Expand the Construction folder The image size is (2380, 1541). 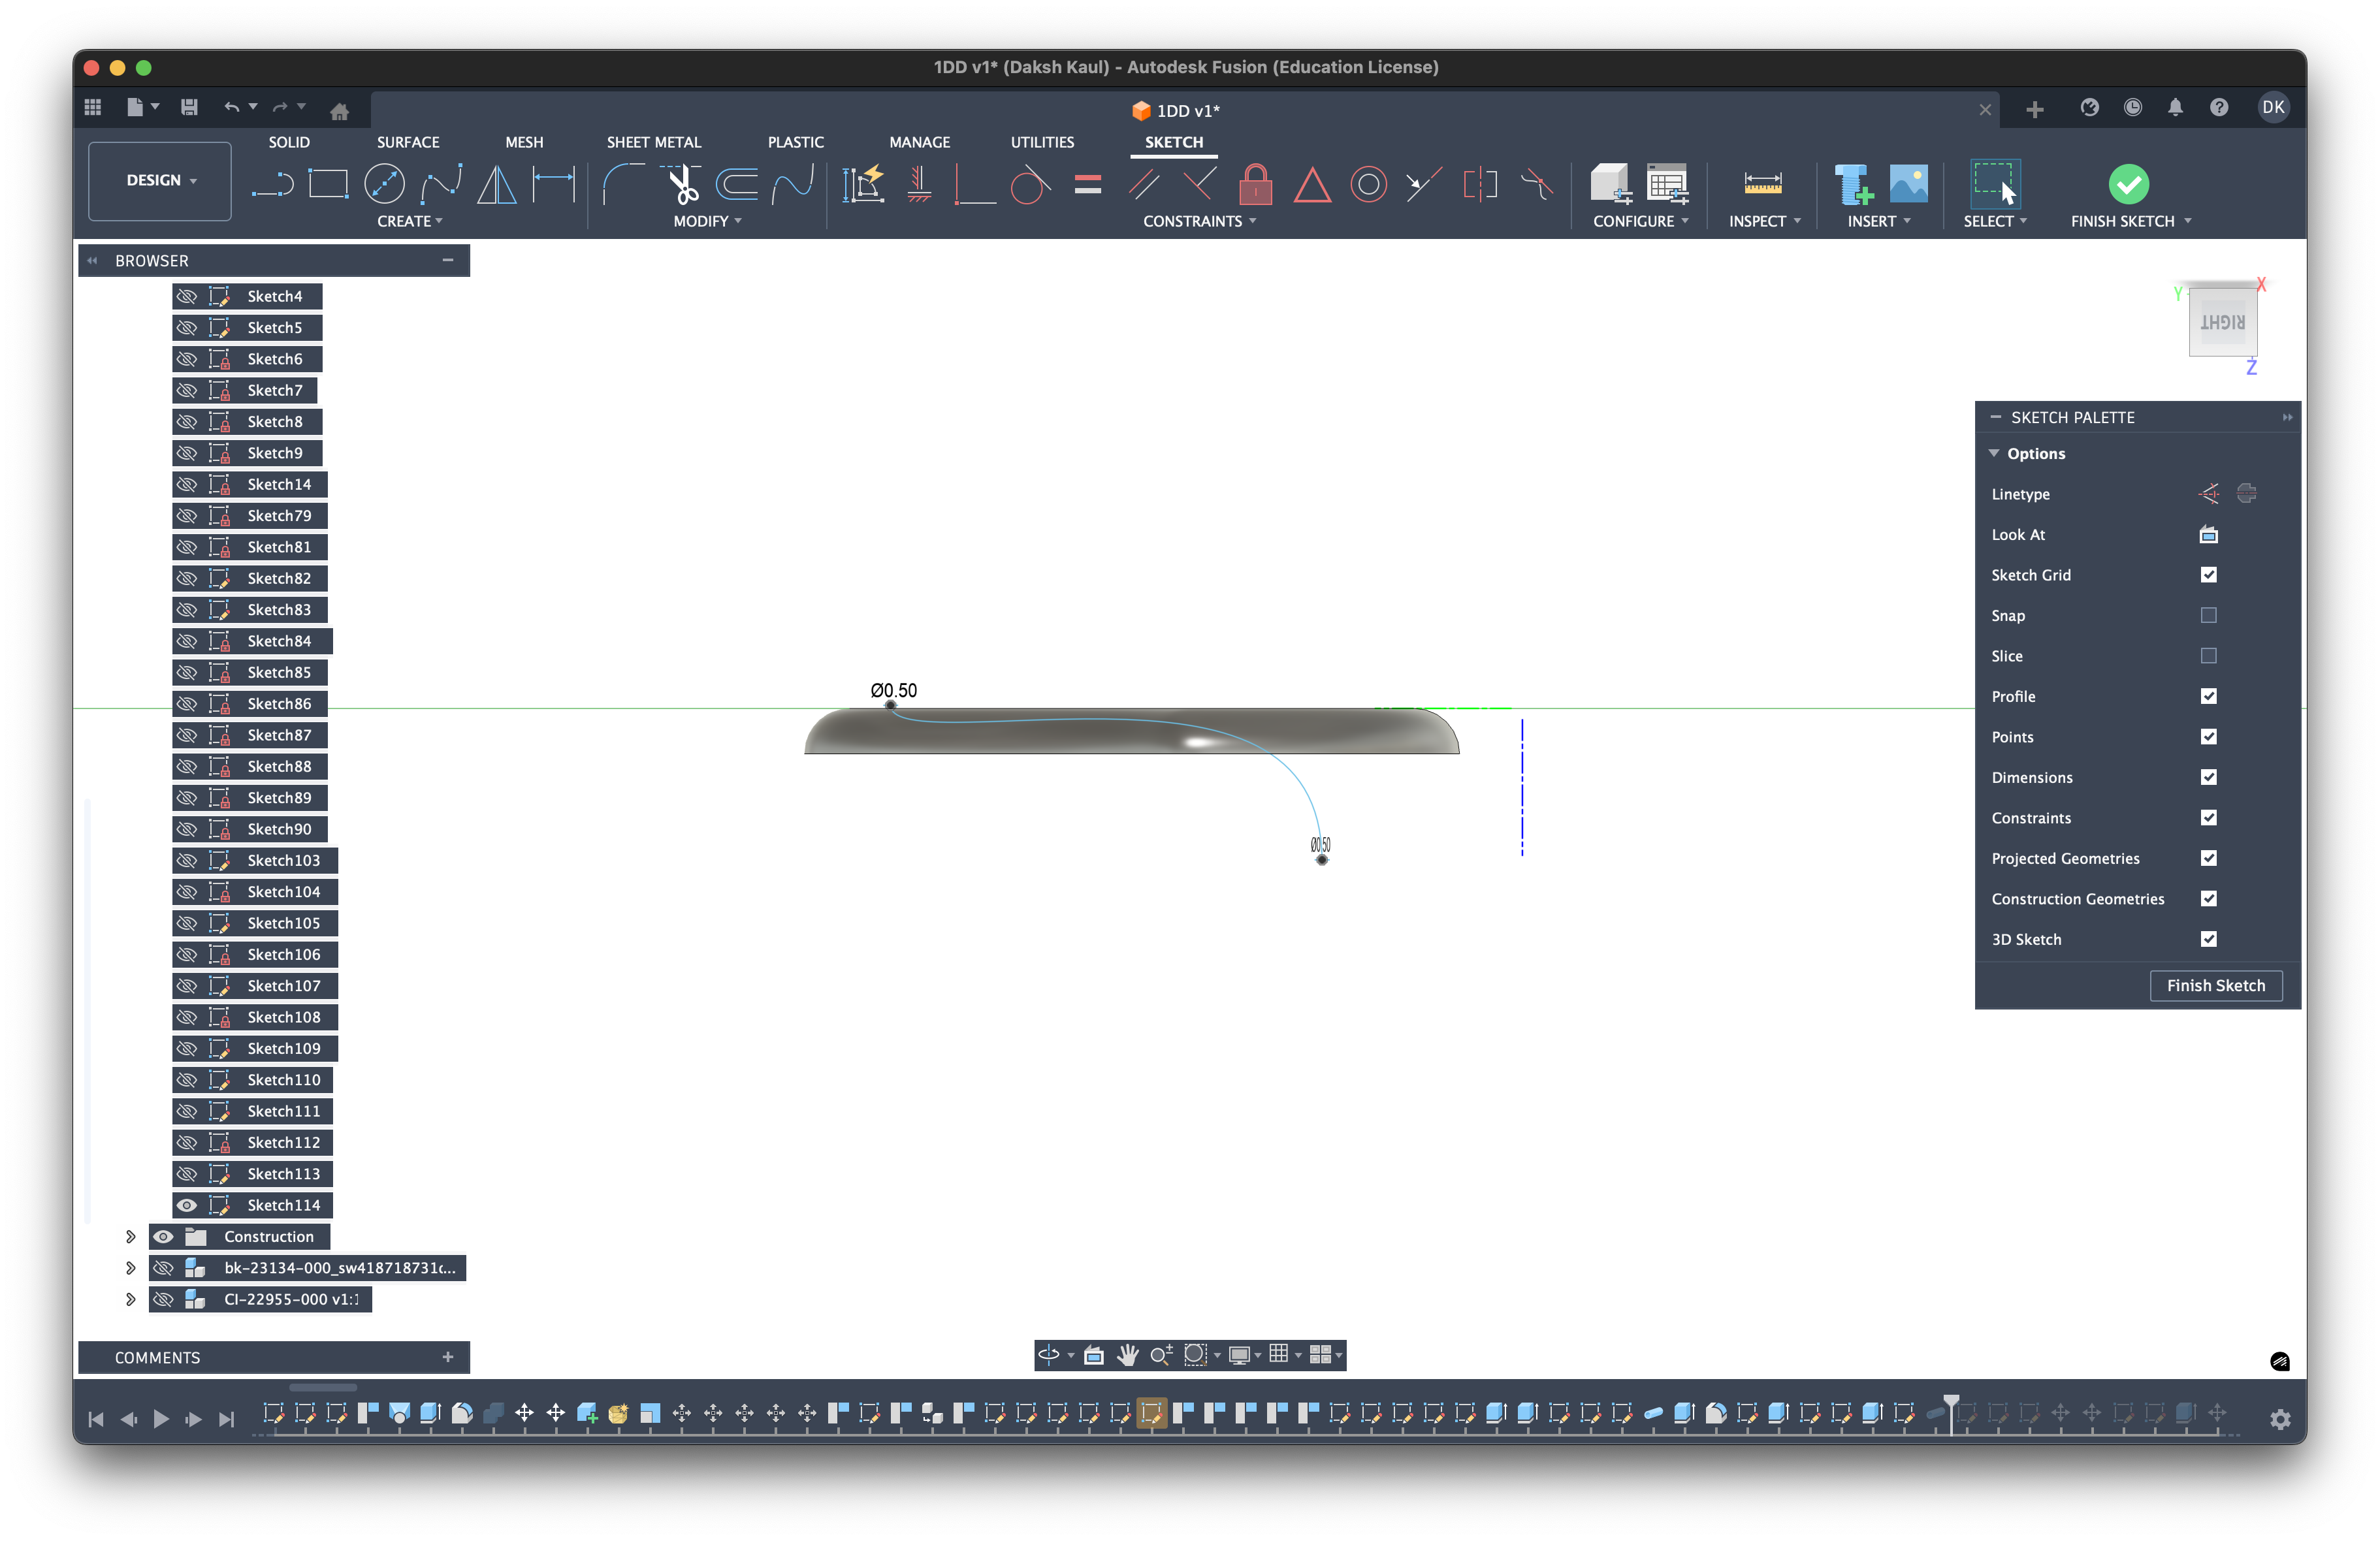pos(130,1237)
